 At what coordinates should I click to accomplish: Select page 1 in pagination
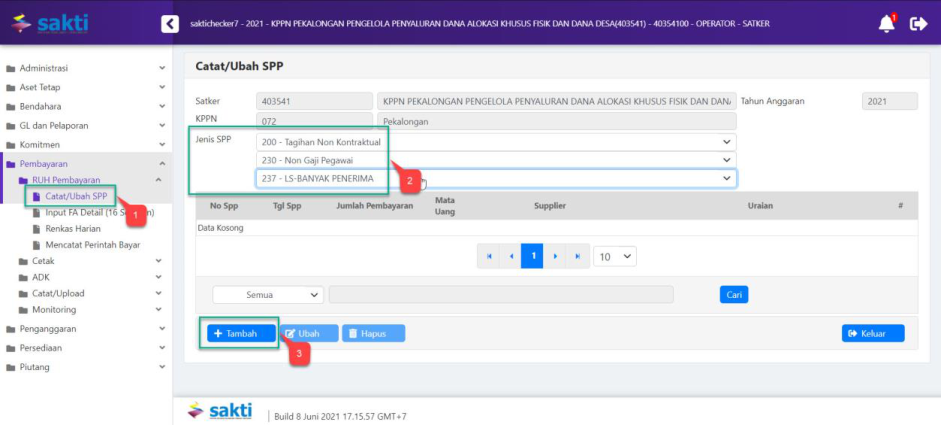pyautogui.click(x=533, y=256)
